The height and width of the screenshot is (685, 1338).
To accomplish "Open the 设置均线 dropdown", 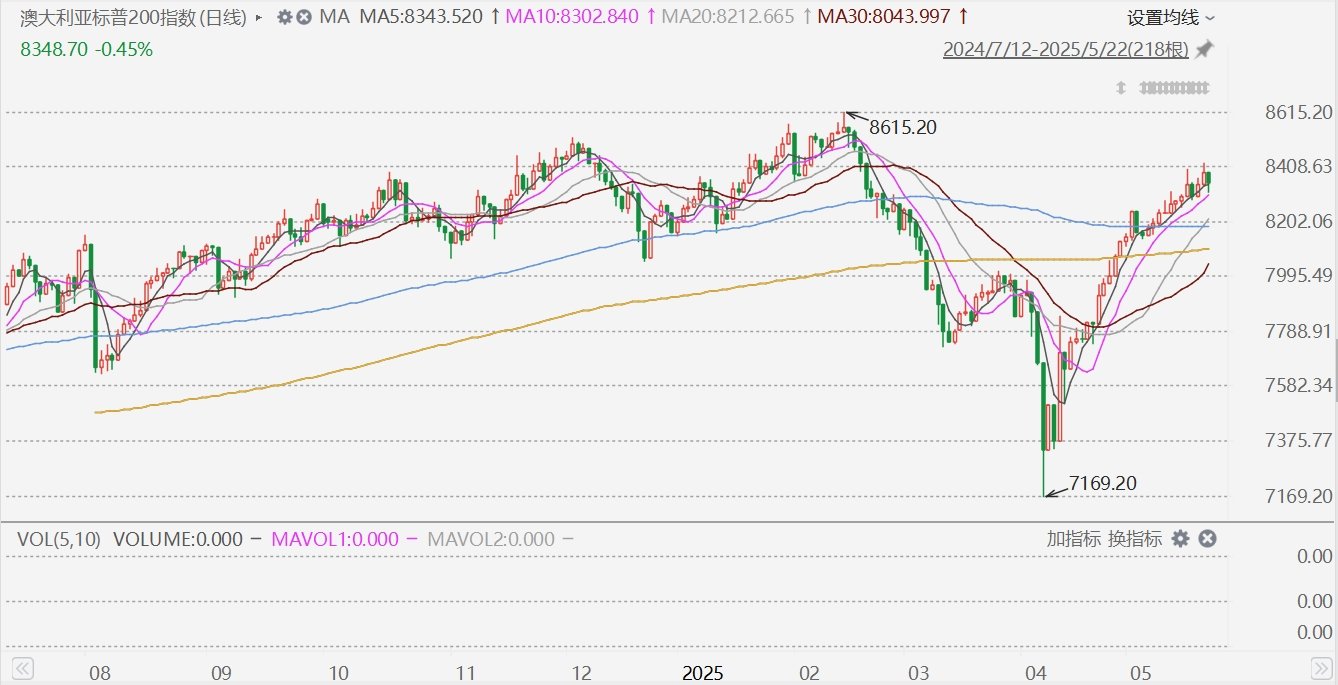I will pos(1171,18).
